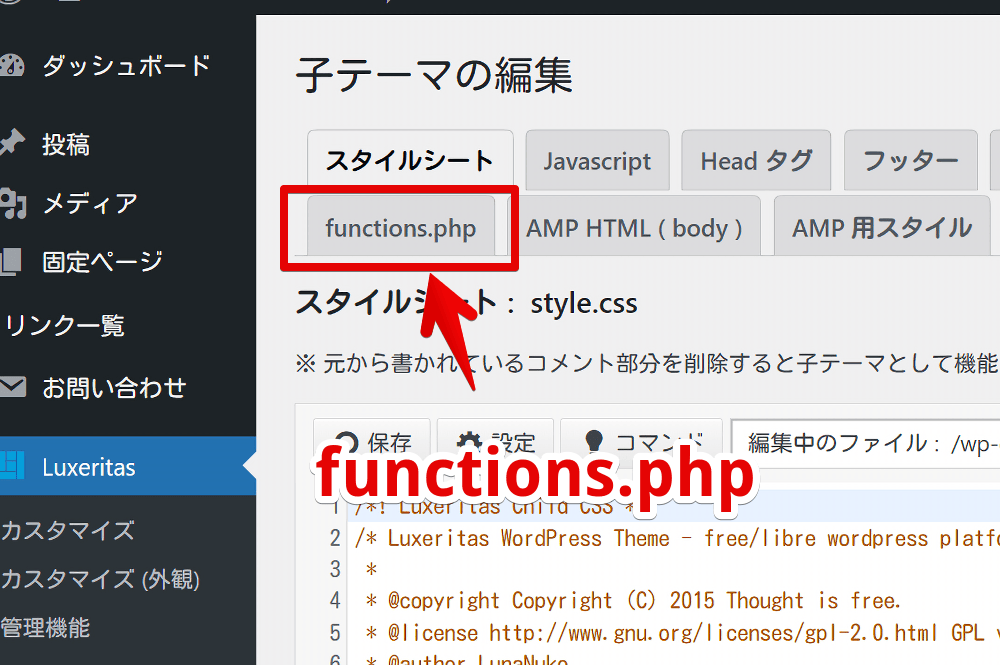This screenshot has height=665, width=1000.
Task: Open the 投稿 menu item
Action: (66, 145)
